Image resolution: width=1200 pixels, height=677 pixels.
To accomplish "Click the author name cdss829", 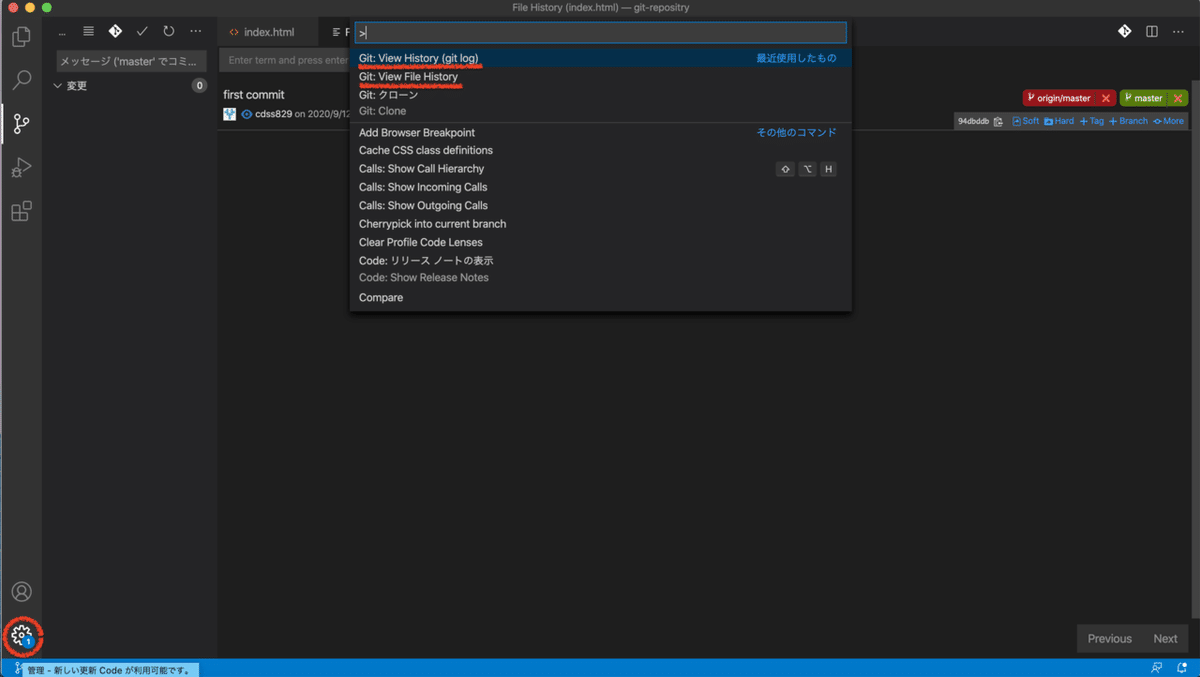I will tap(274, 114).
